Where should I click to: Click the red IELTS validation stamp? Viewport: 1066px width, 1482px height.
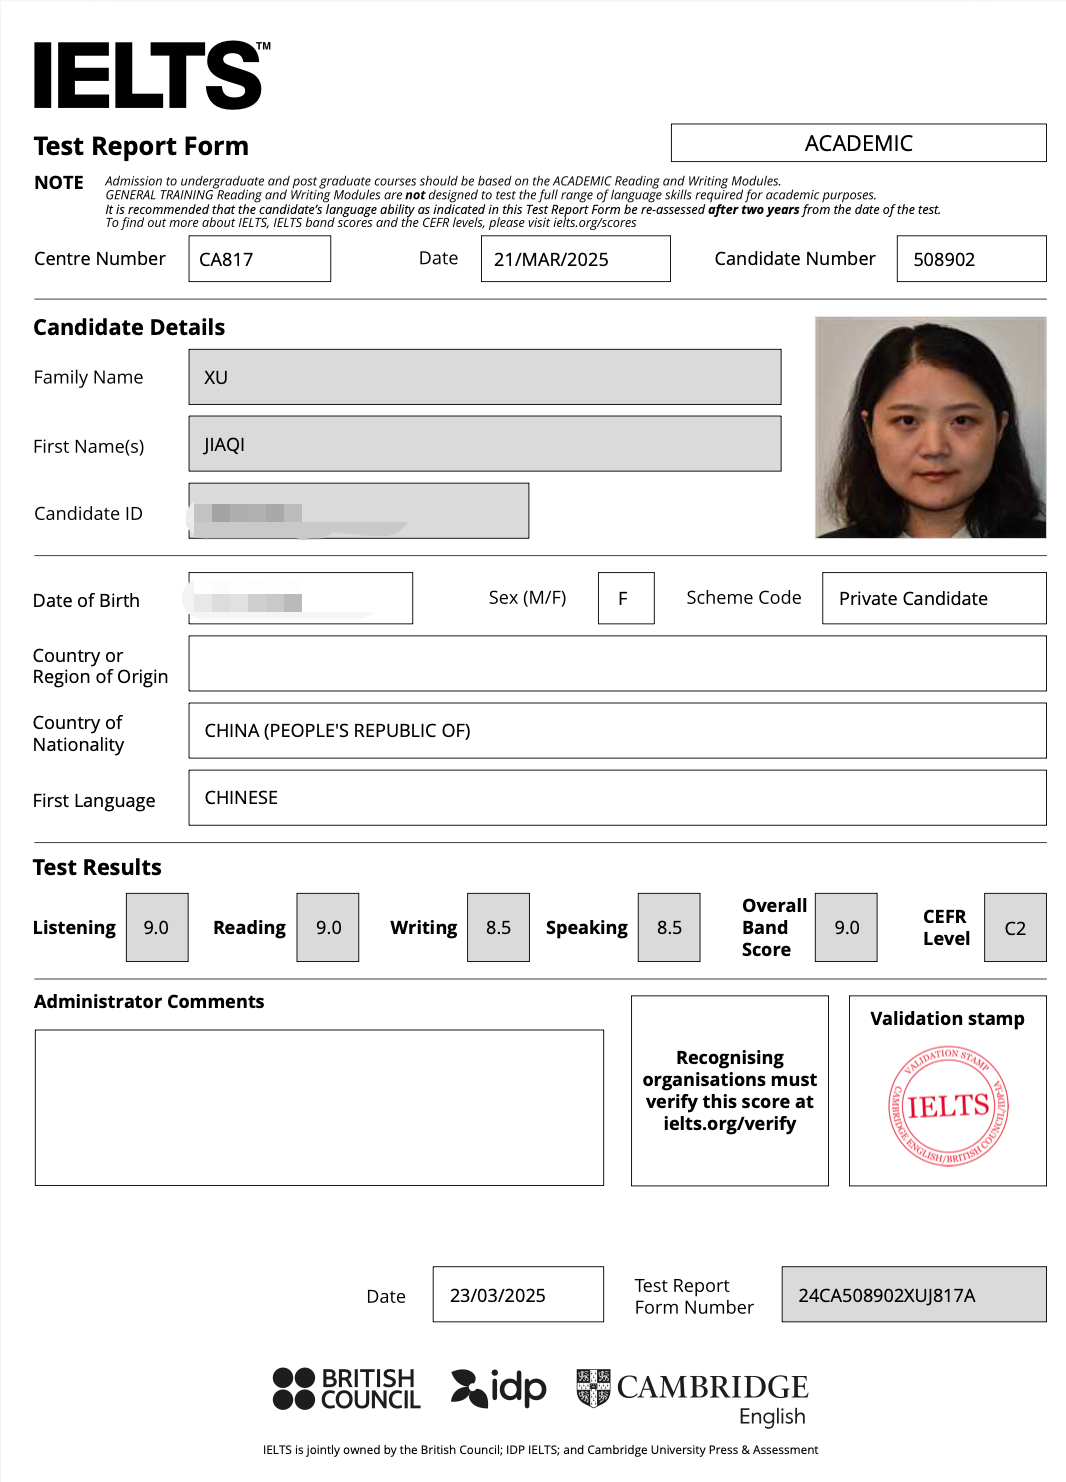coord(949,1106)
